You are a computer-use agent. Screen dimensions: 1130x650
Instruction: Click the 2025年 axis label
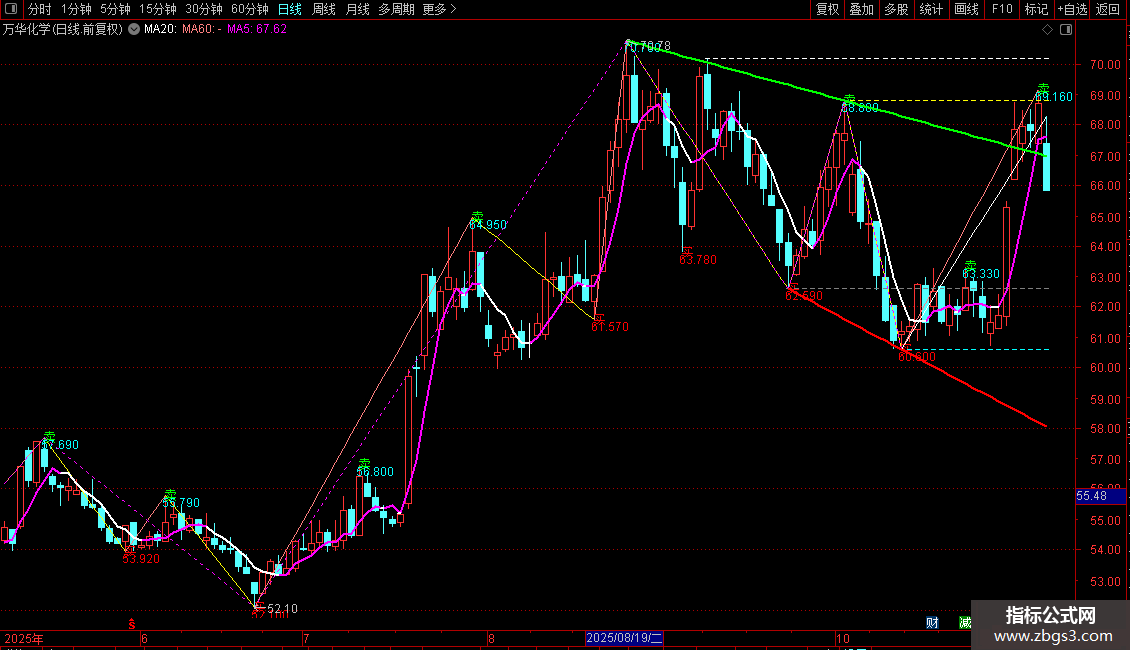(x=24, y=638)
